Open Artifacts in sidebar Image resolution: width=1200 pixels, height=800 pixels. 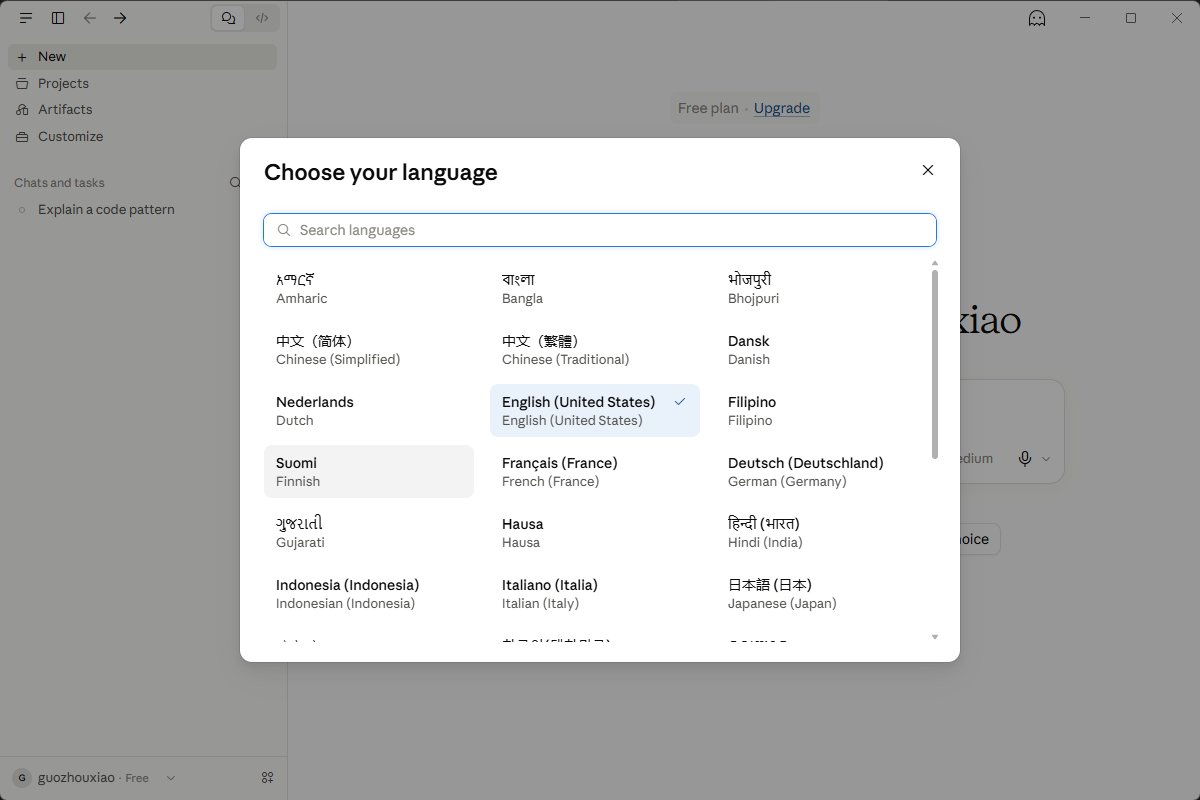click(142, 109)
